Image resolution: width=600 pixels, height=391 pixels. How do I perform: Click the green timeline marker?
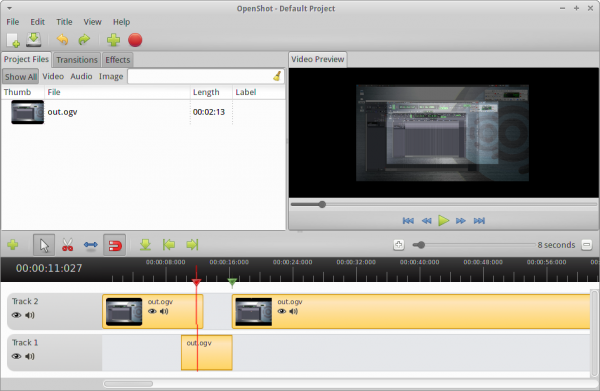232,283
